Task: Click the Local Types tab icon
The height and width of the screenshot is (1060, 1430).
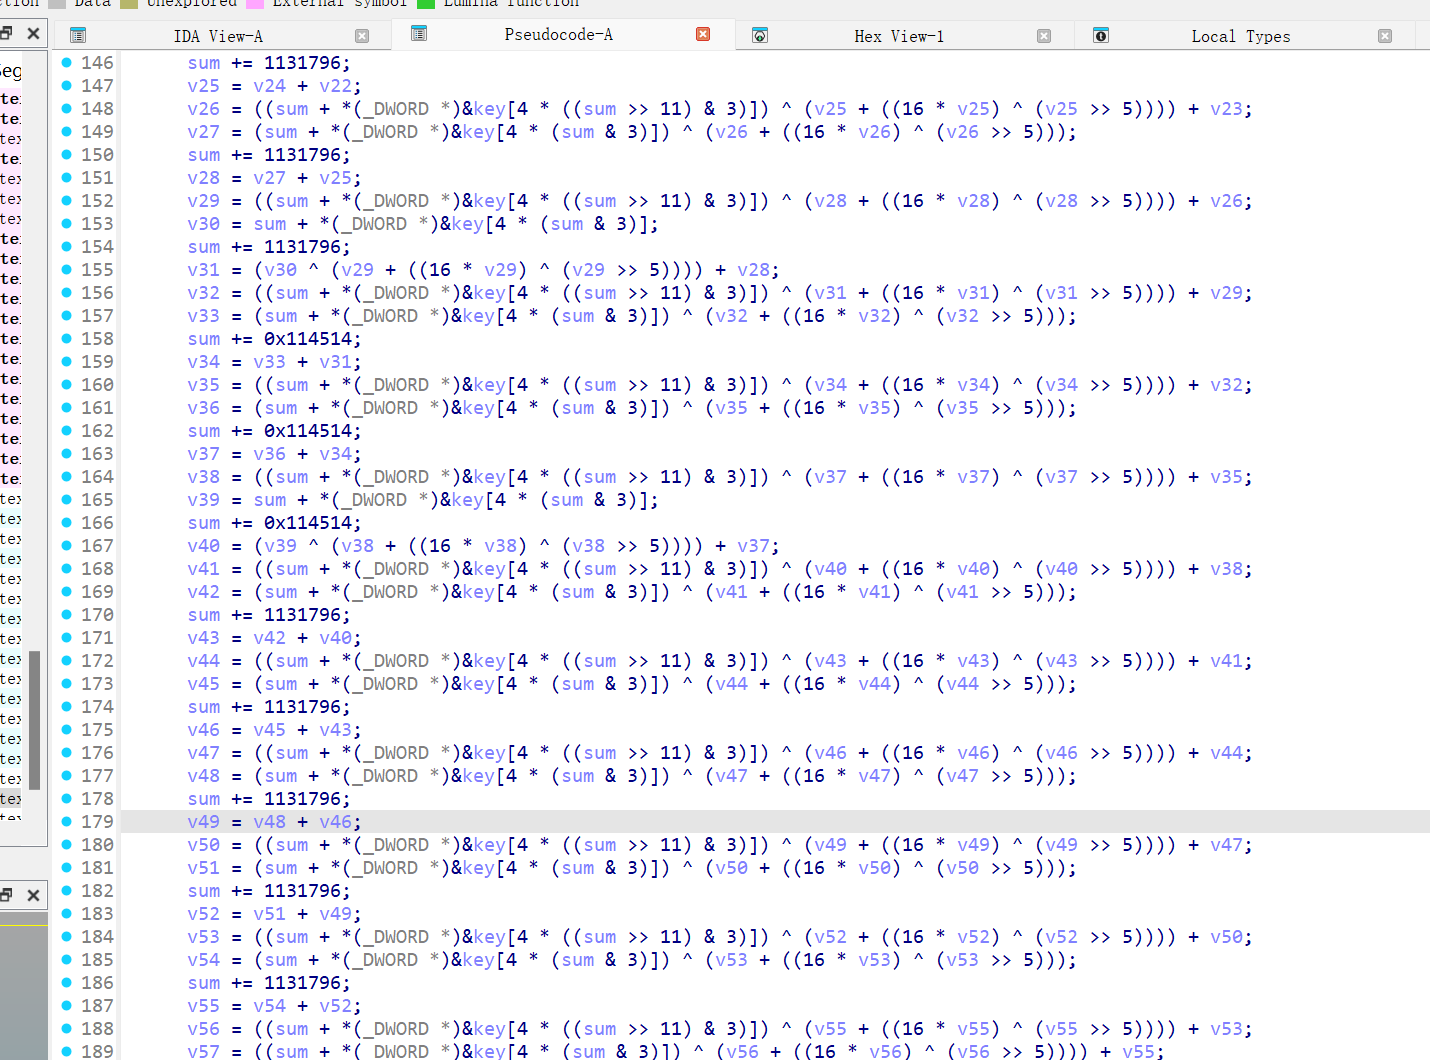Action: click(1101, 36)
